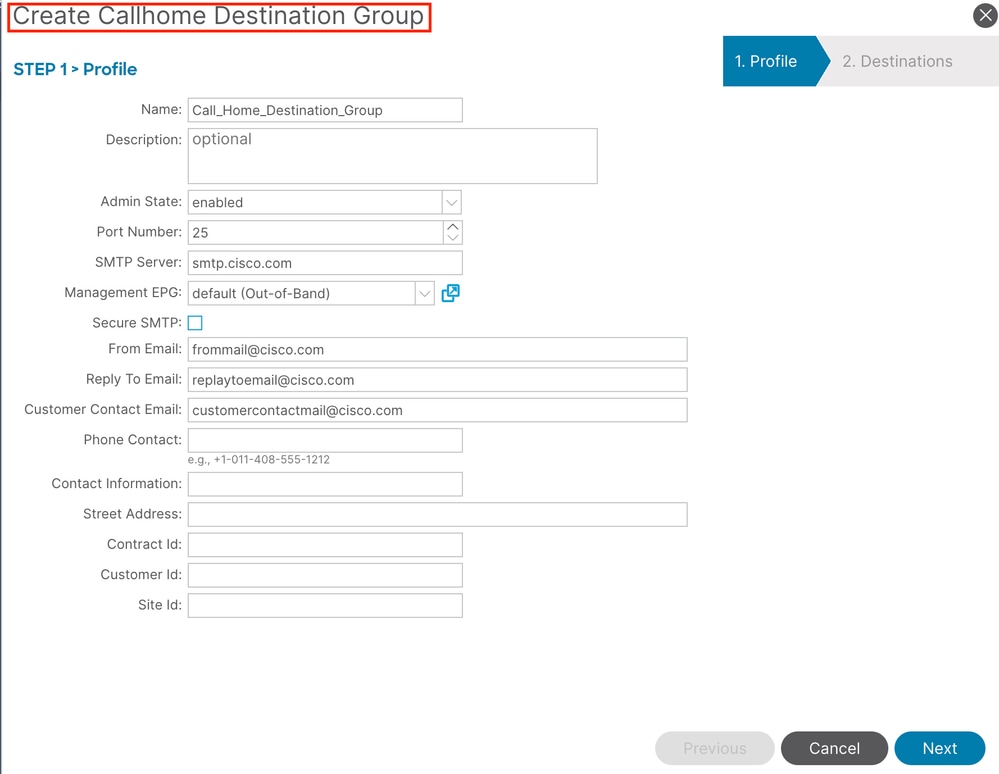Expand the Admin State dropdown
The image size is (999, 774).
pos(451,202)
